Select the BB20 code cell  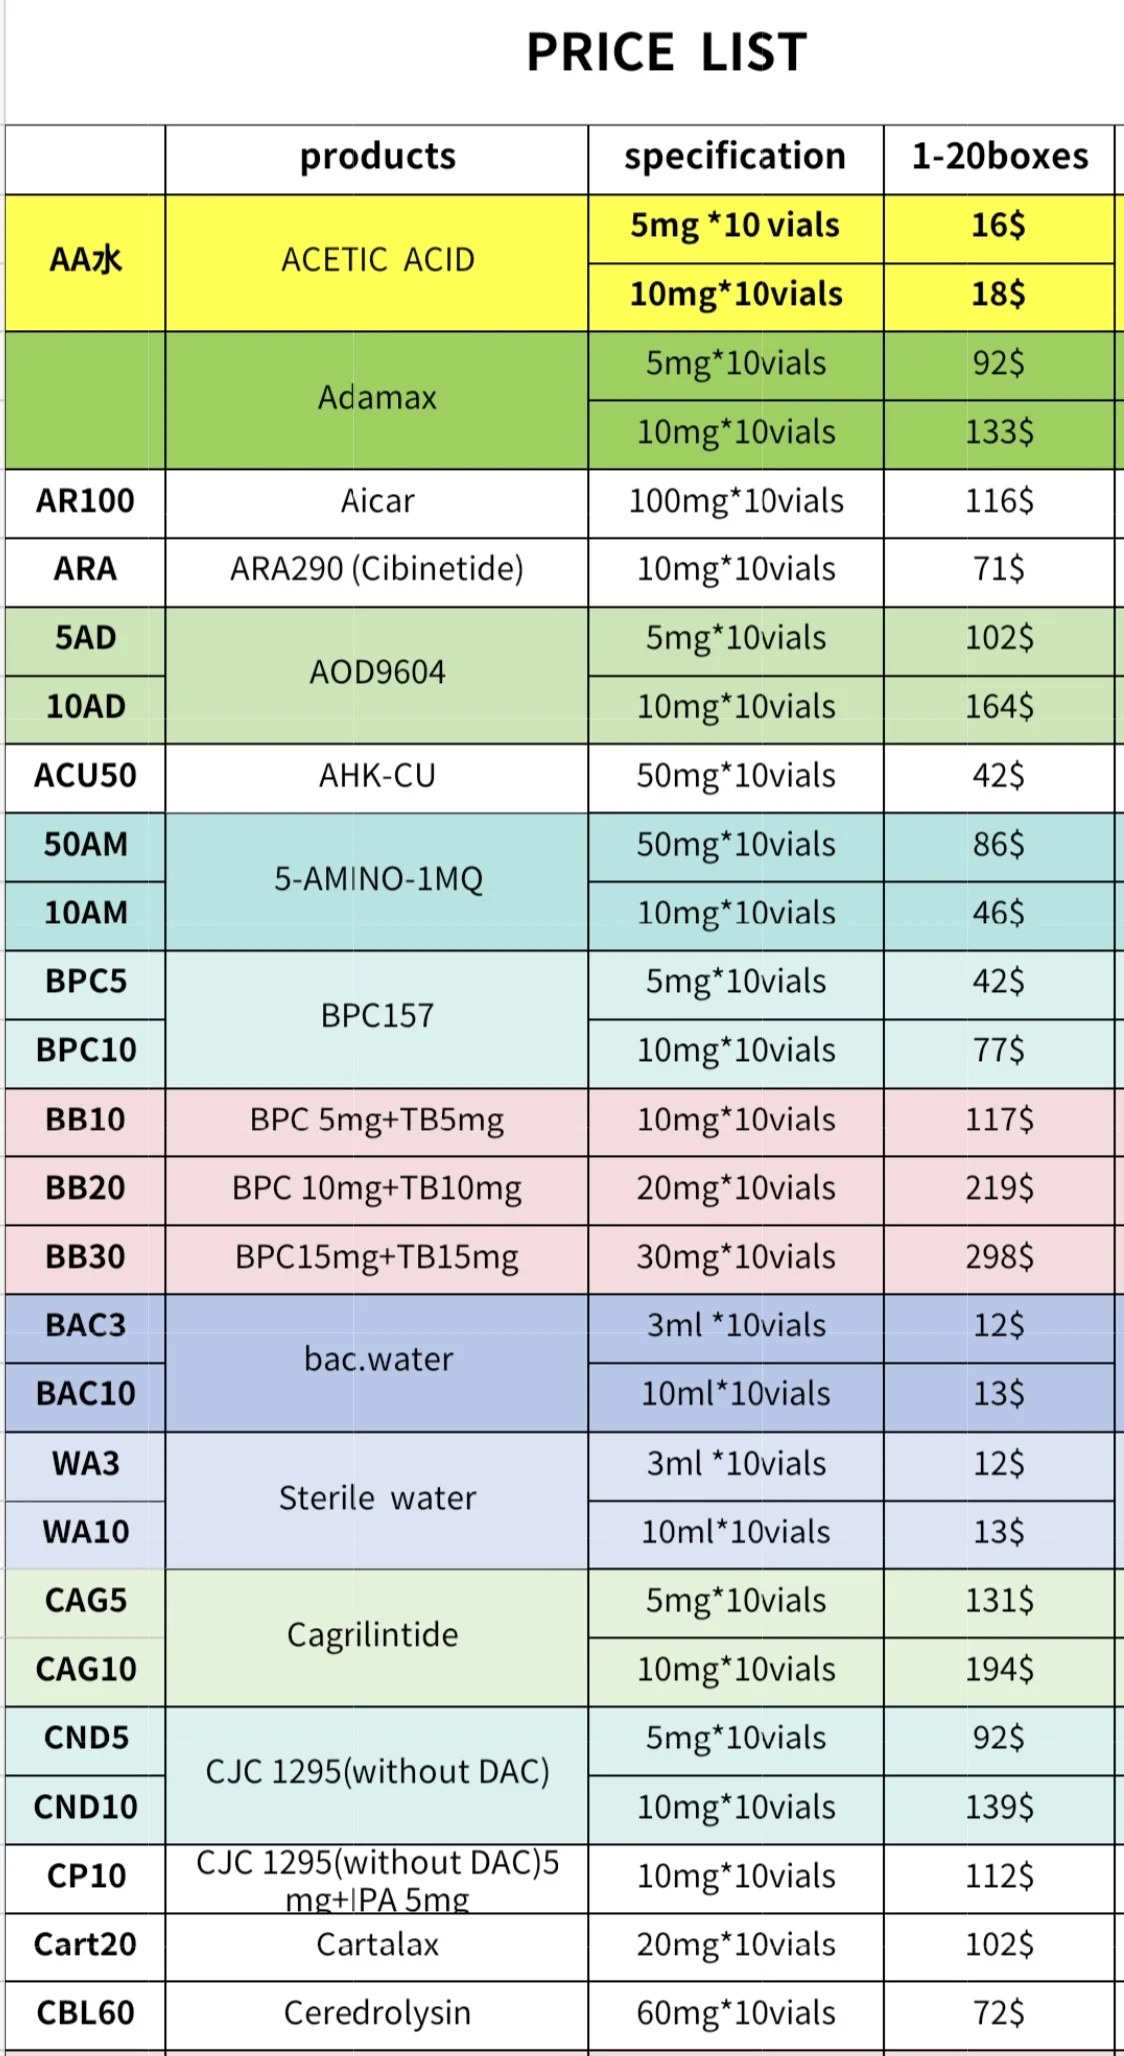coord(85,1188)
